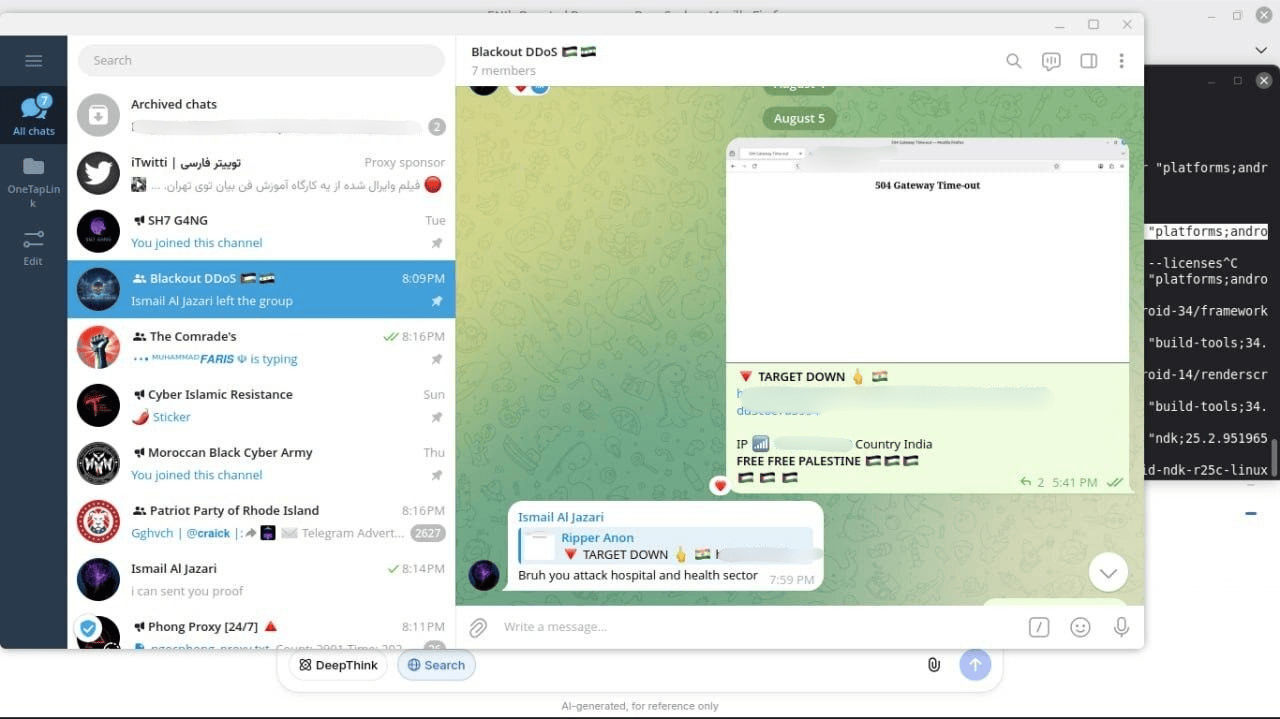This screenshot has width=1280, height=719.
Task: Open the three-dot more options menu
Action: coord(1121,61)
